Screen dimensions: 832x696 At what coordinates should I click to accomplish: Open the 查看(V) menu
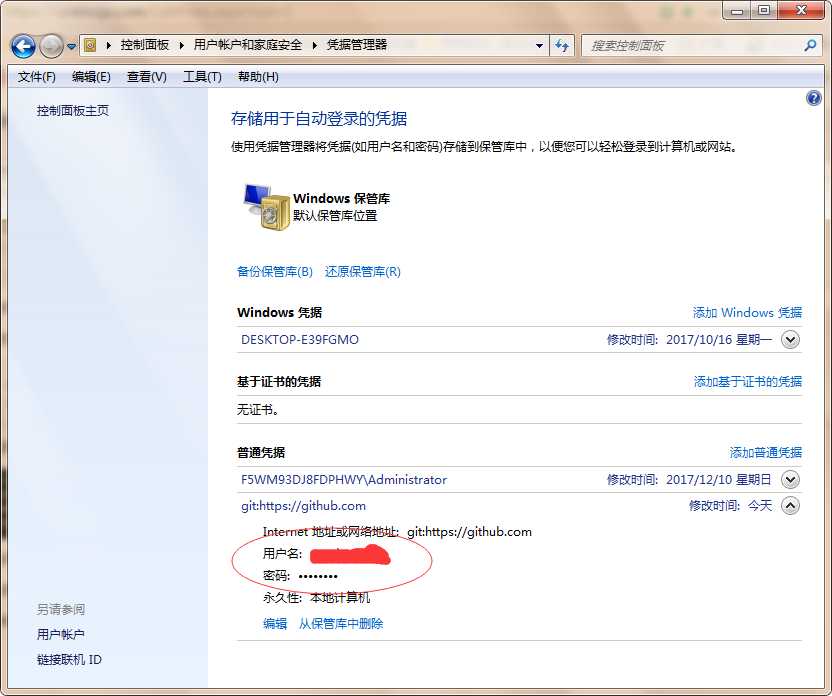[x=146, y=77]
